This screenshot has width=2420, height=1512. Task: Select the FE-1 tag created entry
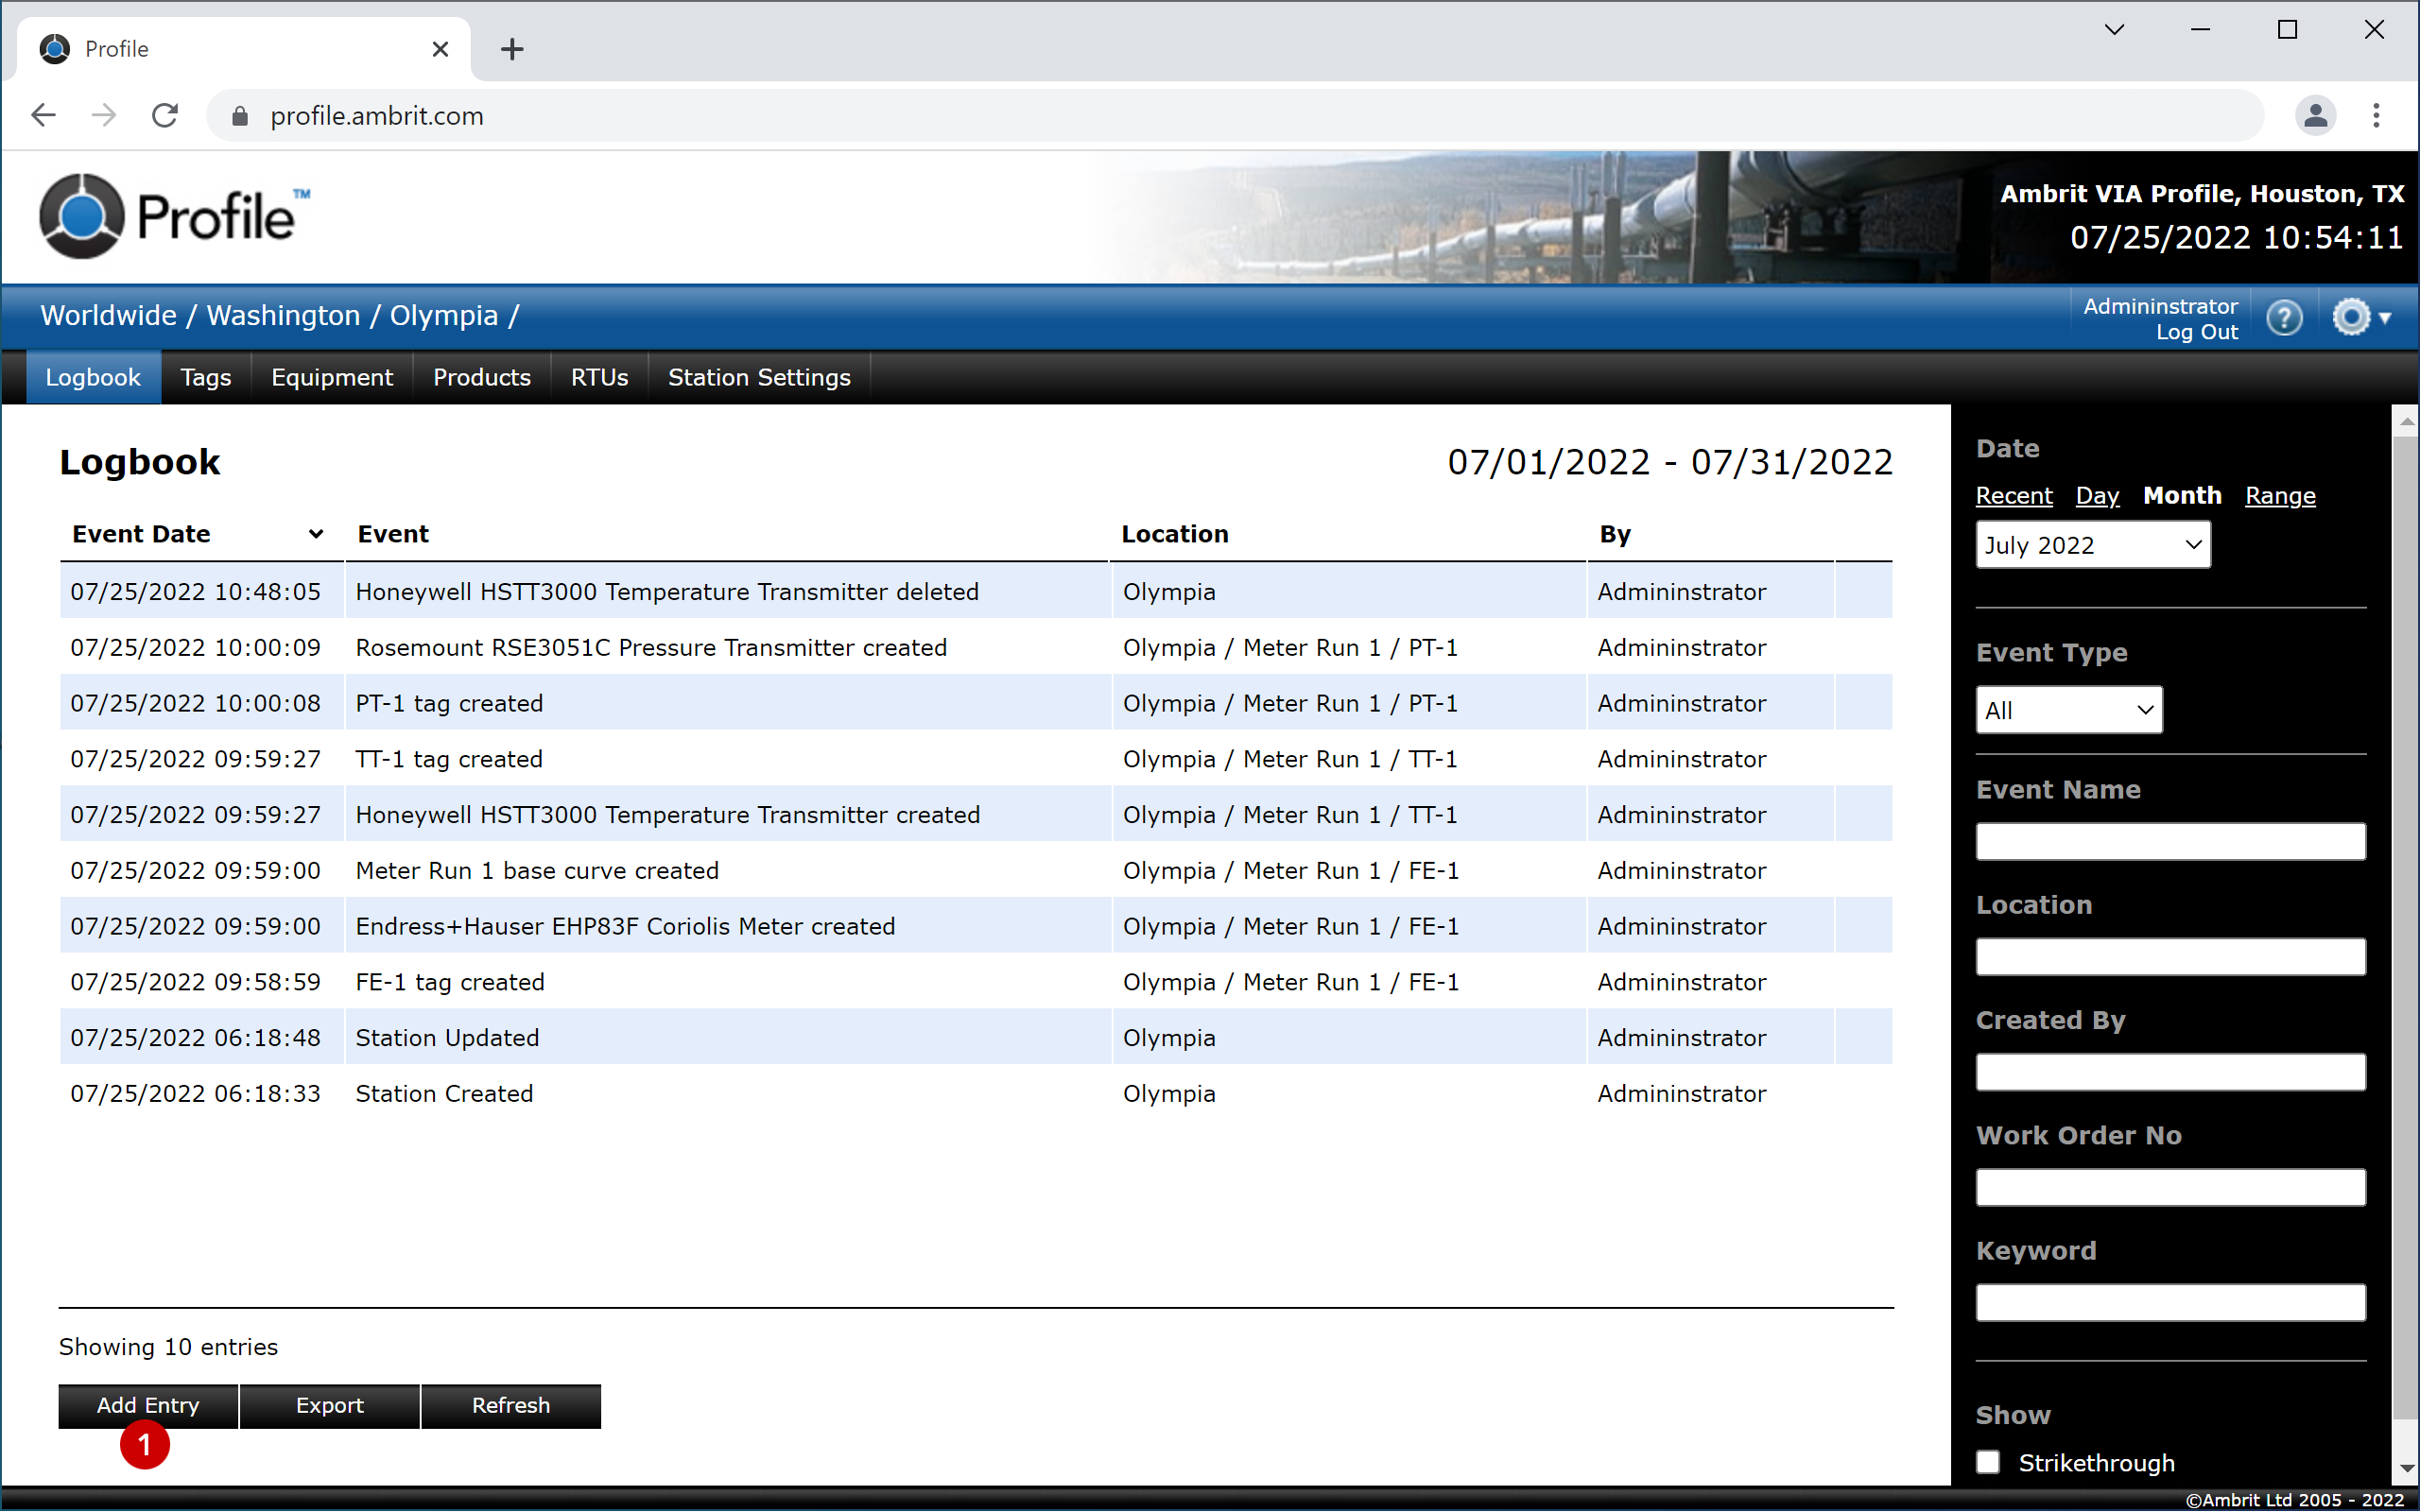[975, 982]
